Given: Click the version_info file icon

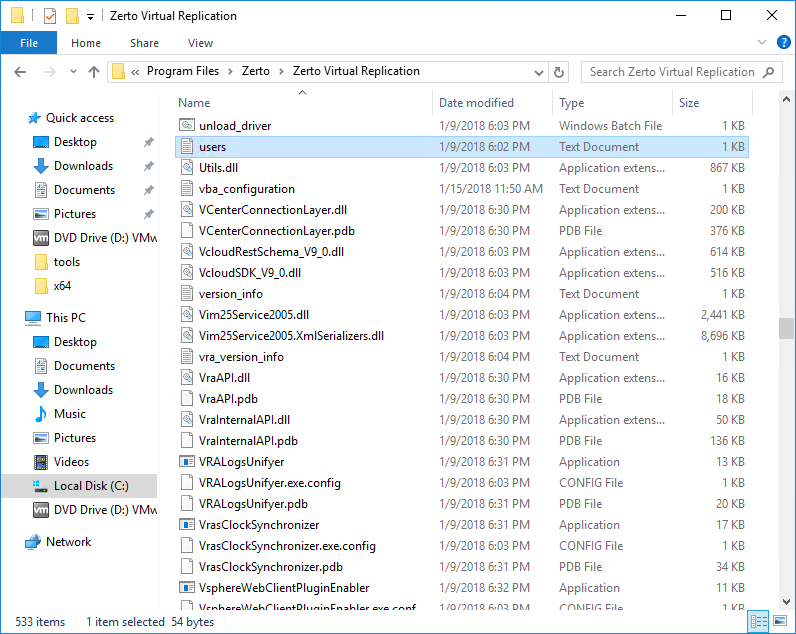Looking at the screenshot, I should [187, 294].
